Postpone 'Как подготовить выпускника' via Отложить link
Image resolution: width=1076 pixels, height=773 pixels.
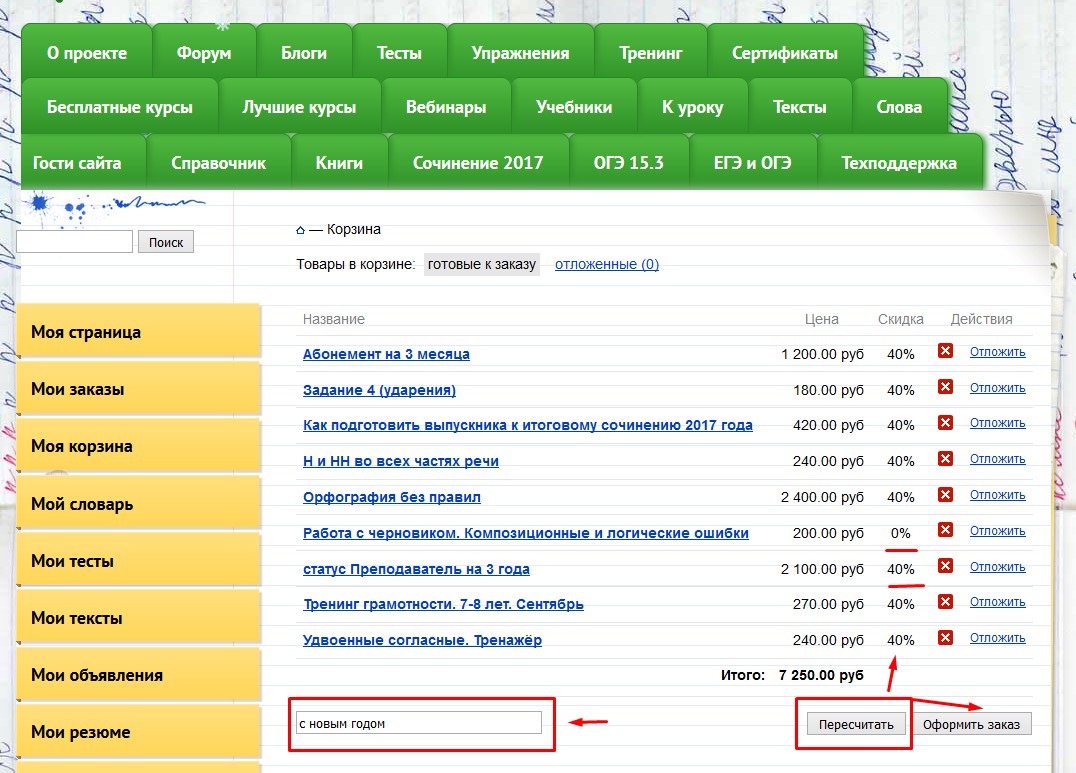point(997,423)
